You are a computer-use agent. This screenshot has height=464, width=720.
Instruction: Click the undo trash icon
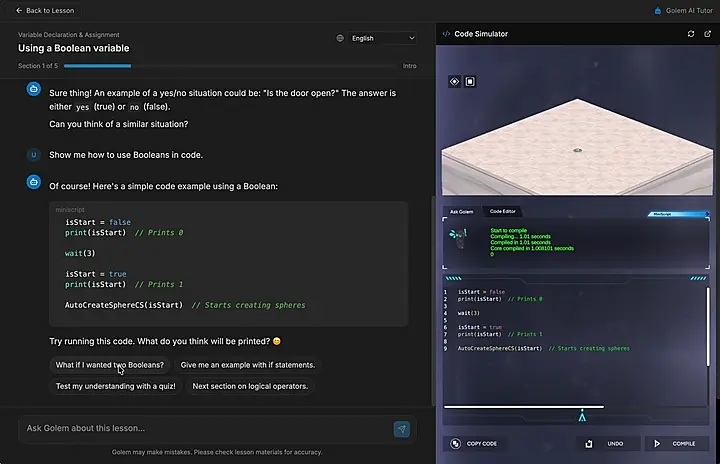[589, 444]
